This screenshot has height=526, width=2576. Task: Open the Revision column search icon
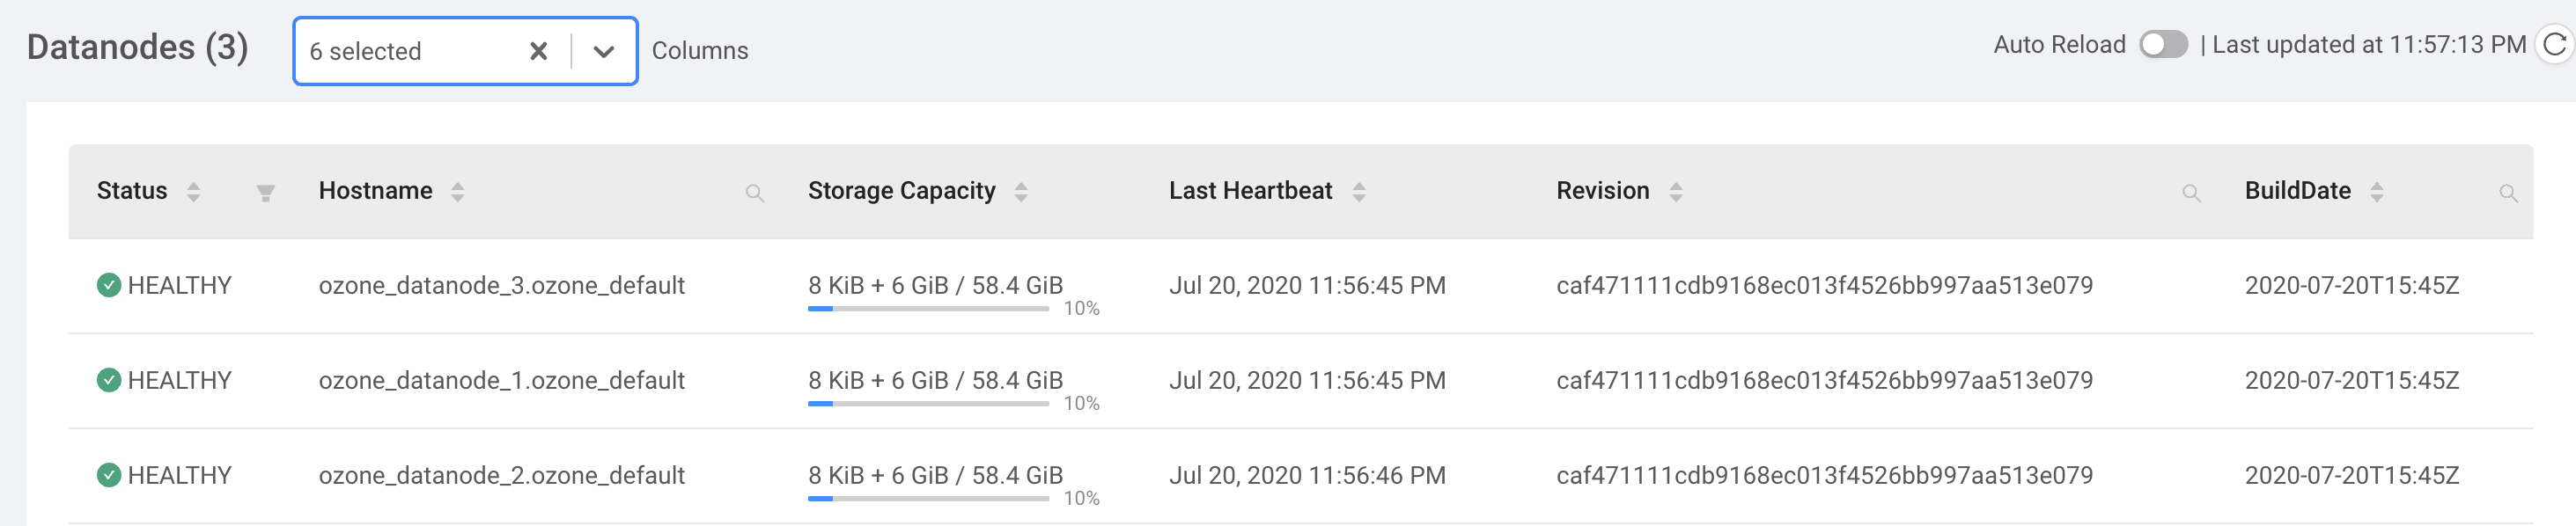(x=2191, y=193)
